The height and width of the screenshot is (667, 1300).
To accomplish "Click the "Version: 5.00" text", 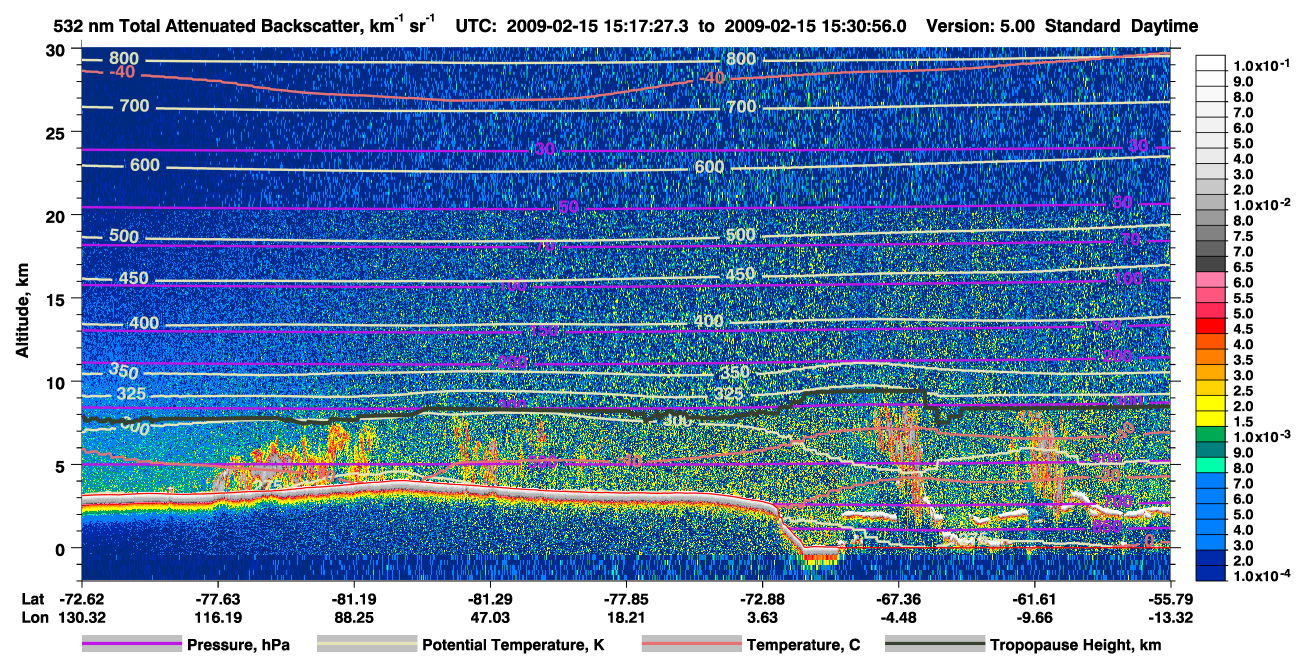I will 981,26.
